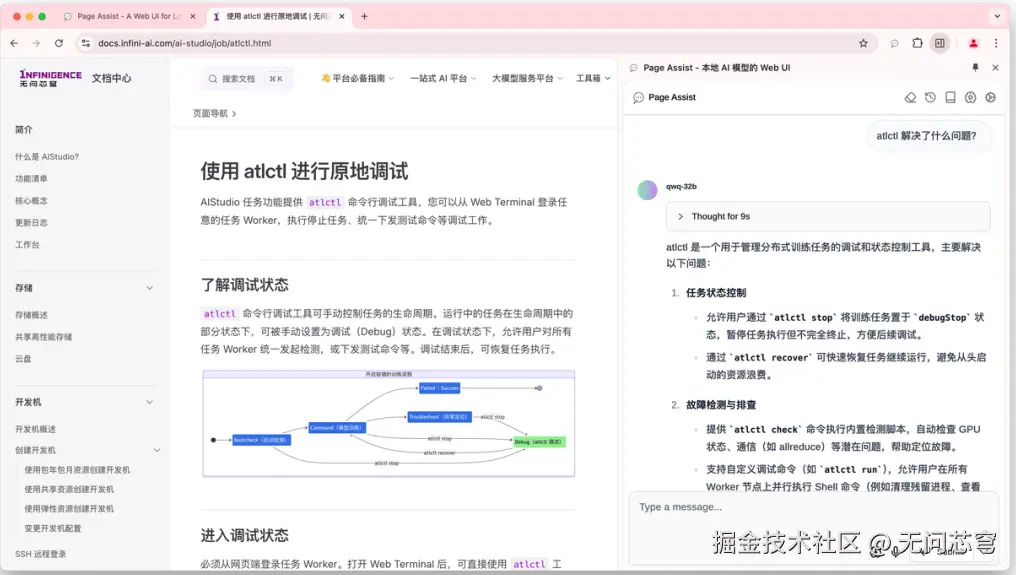This screenshot has height=575, width=1016.
Task: Open the 工具箱 dropdown menu
Action: point(593,78)
